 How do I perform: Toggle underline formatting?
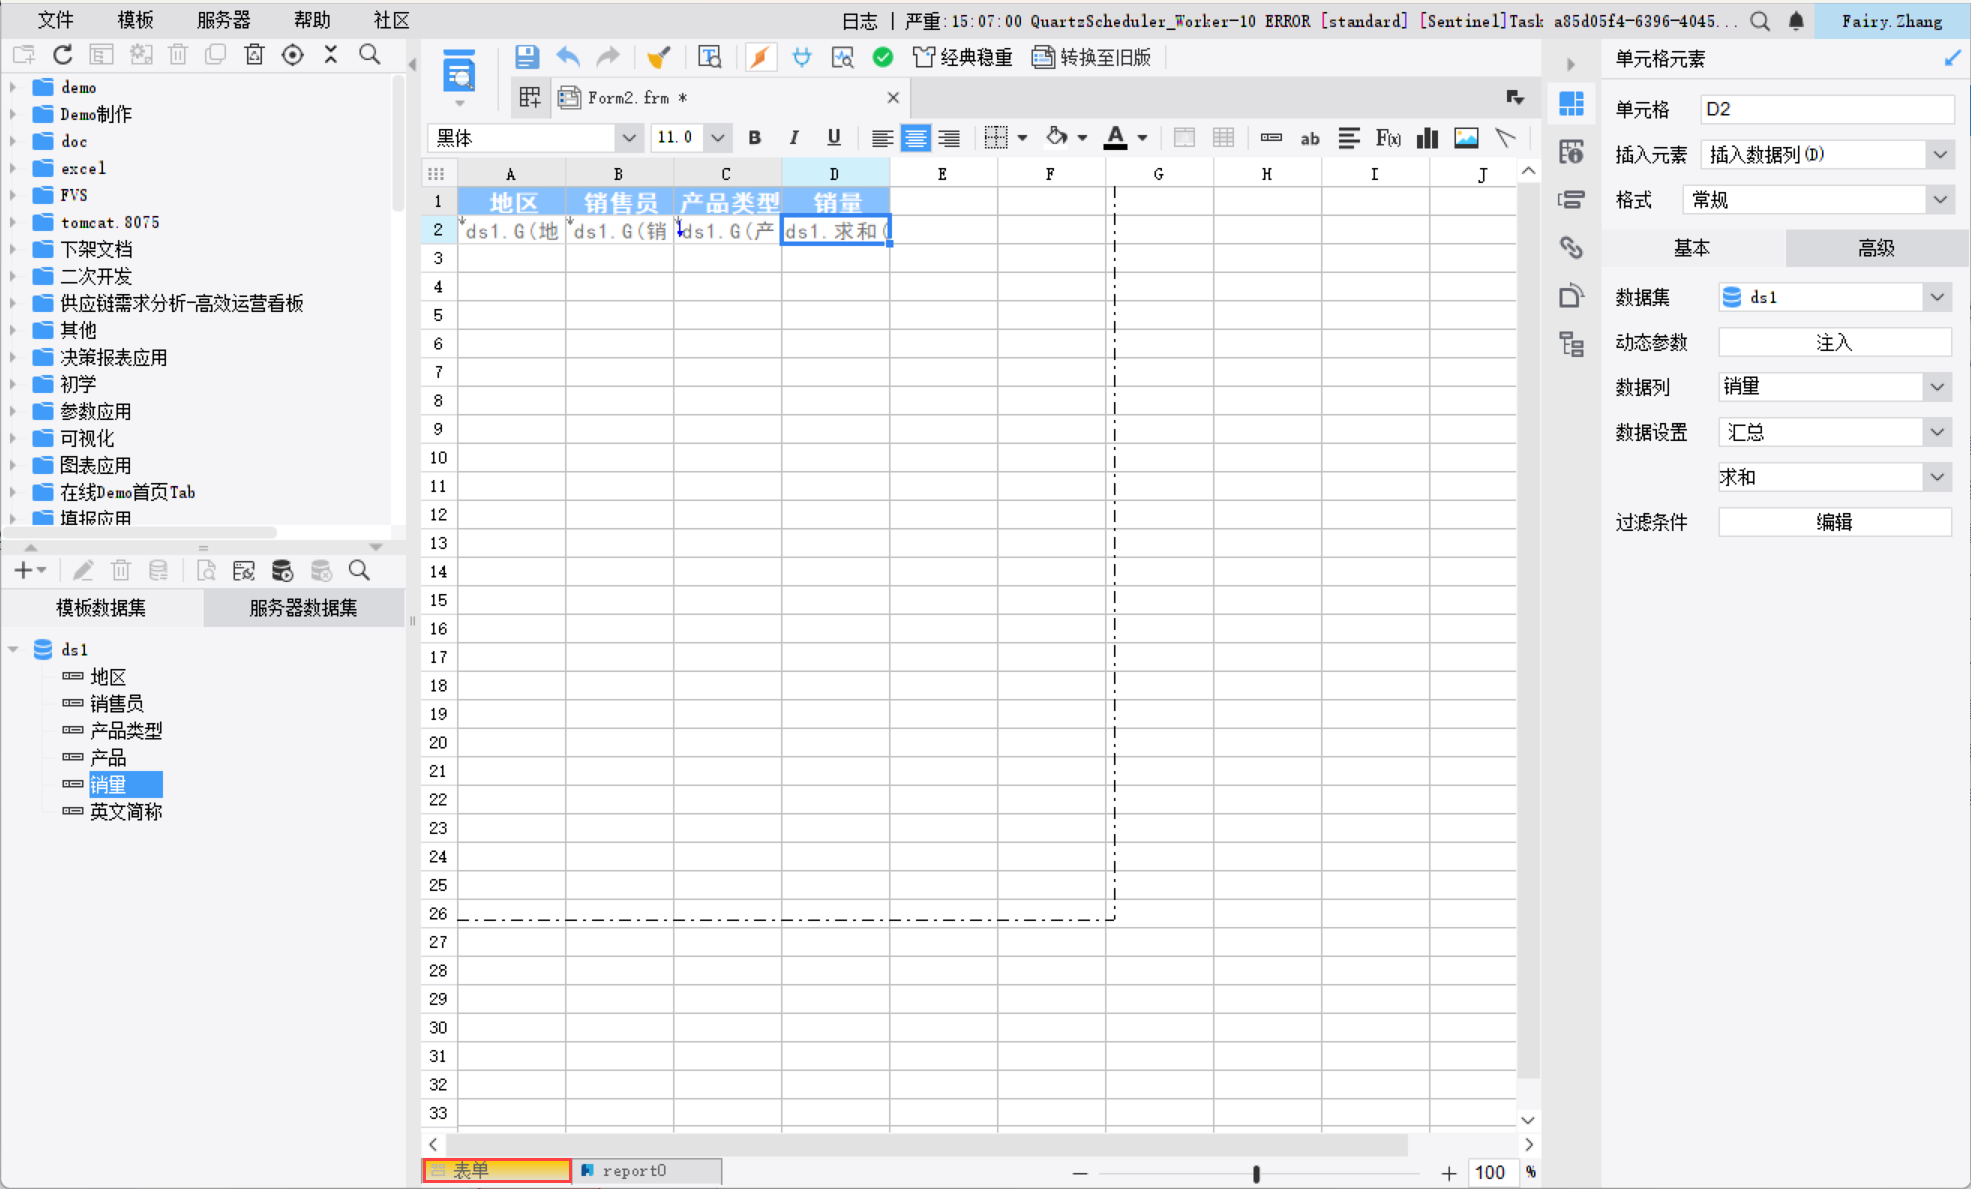click(x=833, y=138)
